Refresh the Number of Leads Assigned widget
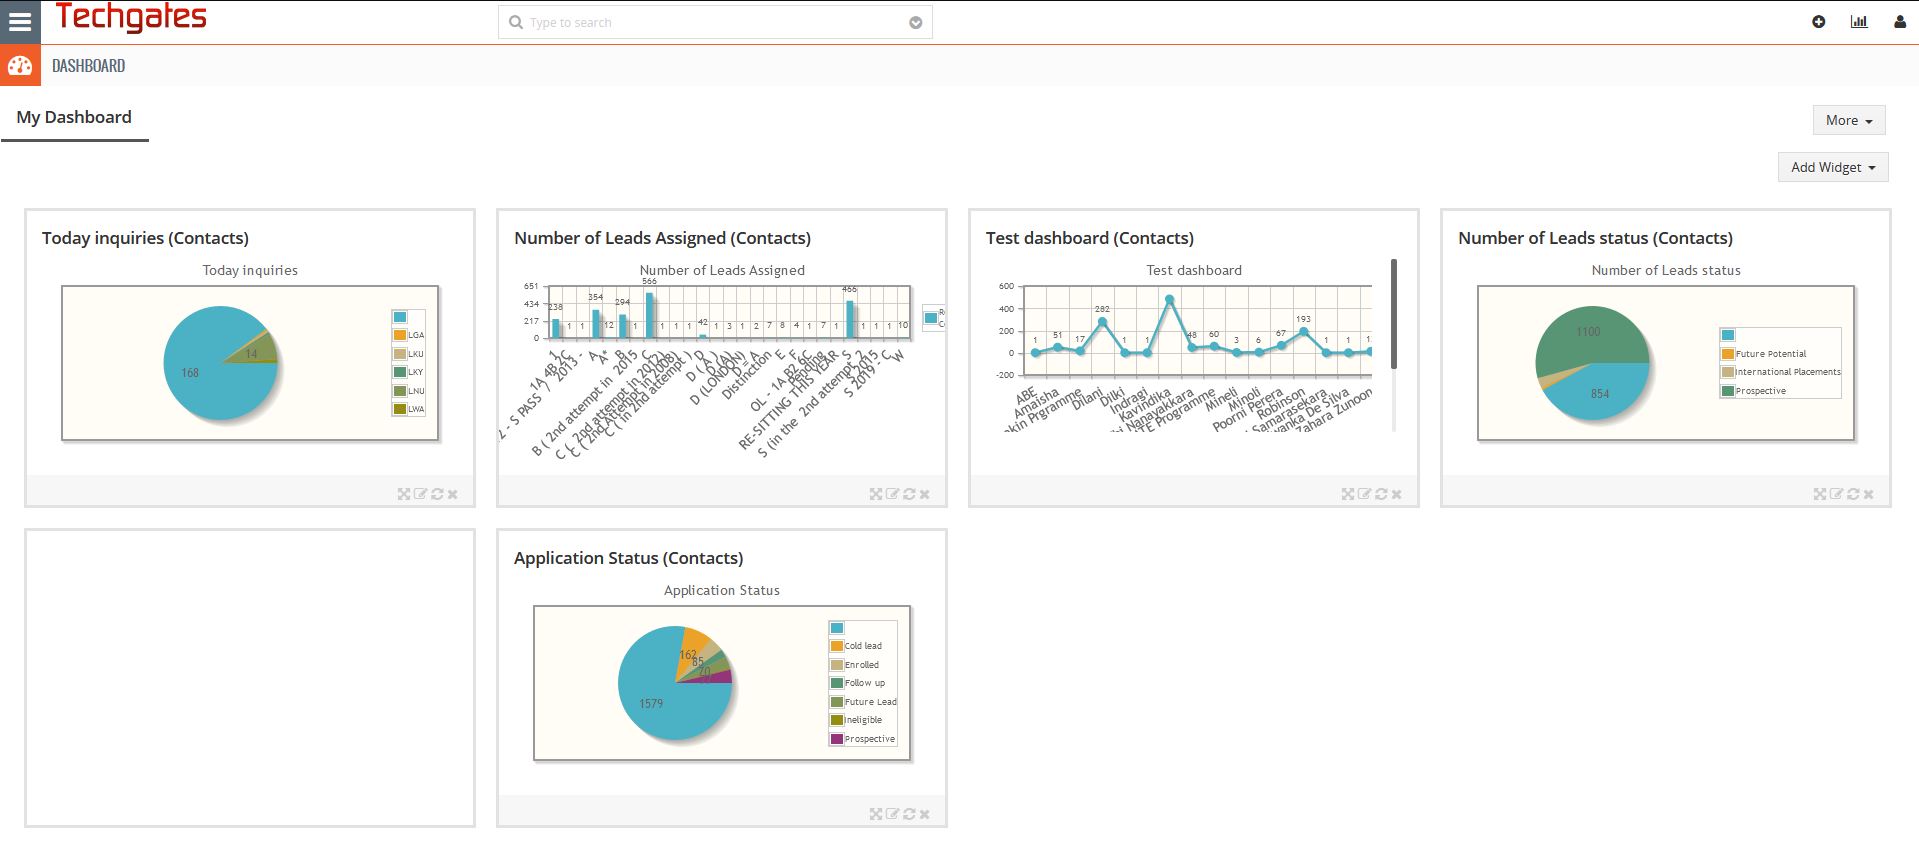The width and height of the screenshot is (1919, 853). pyautogui.click(x=909, y=494)
